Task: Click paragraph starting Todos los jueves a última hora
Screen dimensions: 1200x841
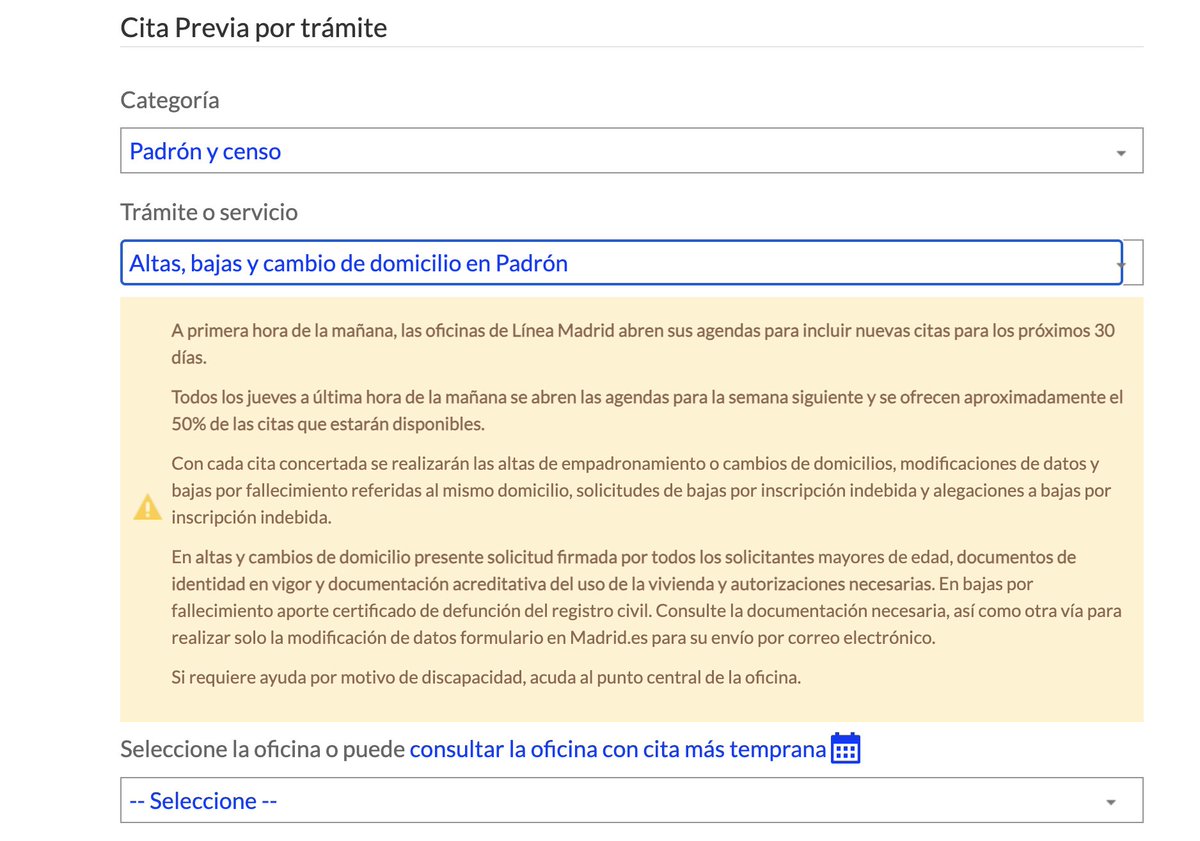Action: pos(647,410)
